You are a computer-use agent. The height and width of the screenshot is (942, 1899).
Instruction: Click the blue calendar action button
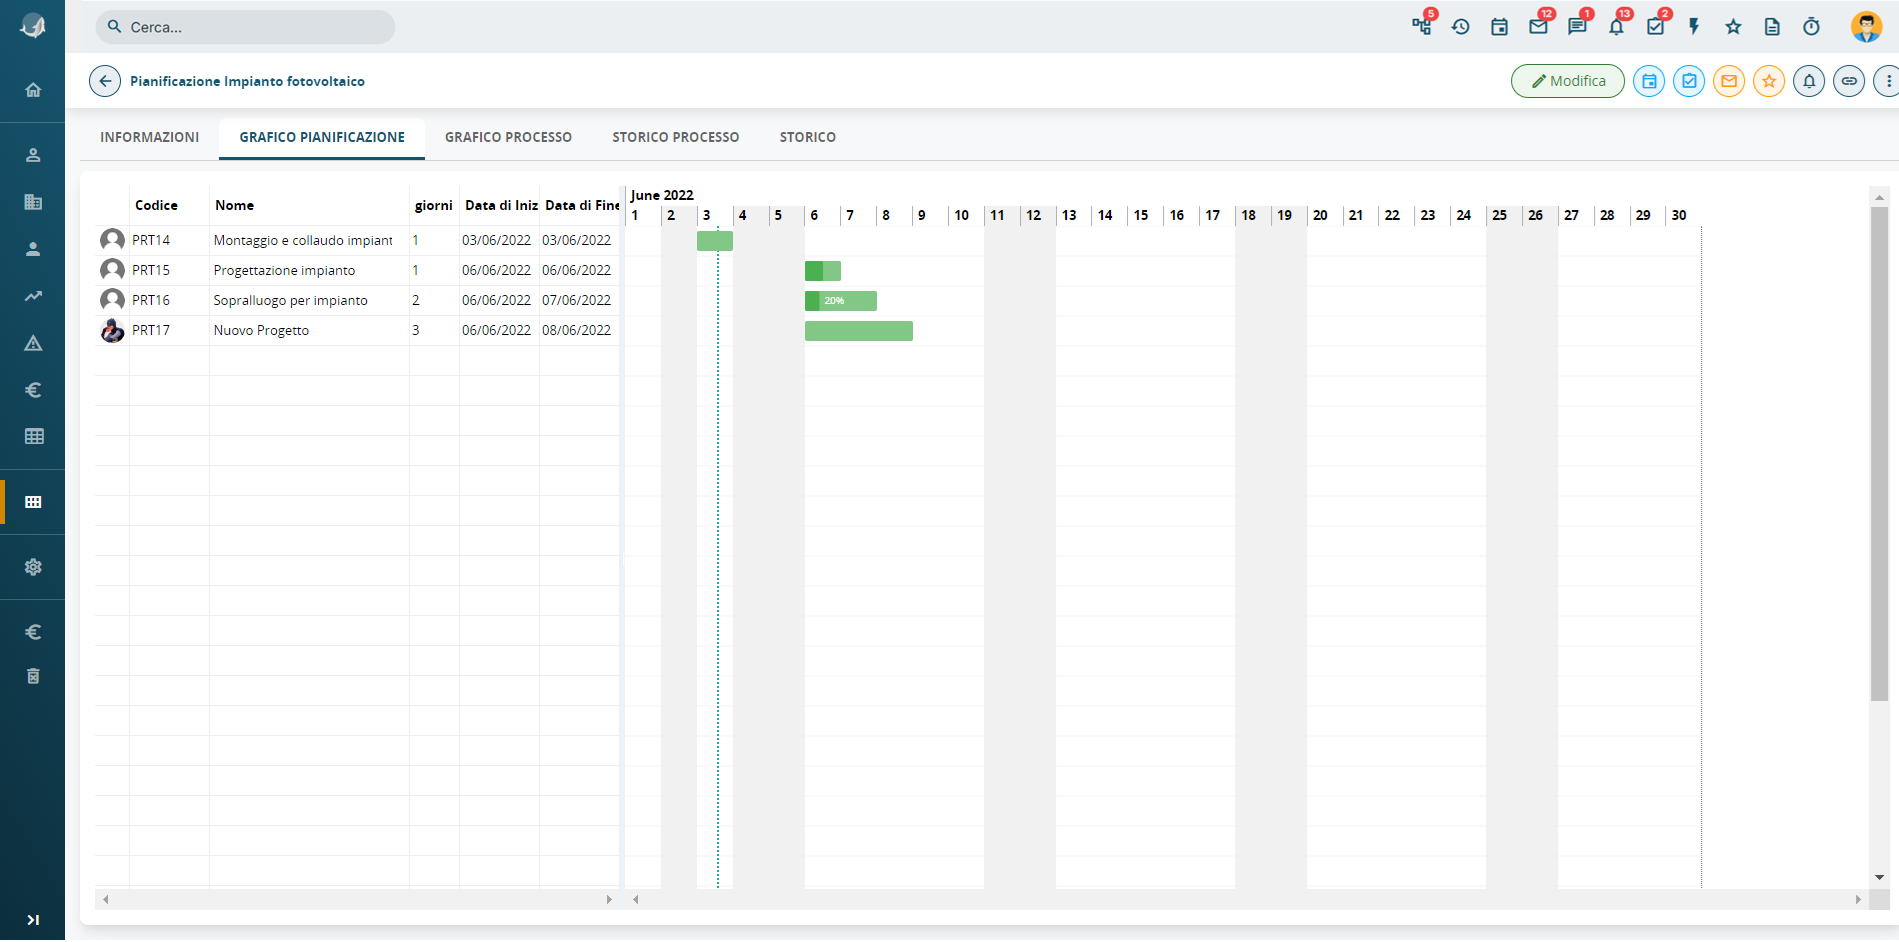coord(1649,81)
